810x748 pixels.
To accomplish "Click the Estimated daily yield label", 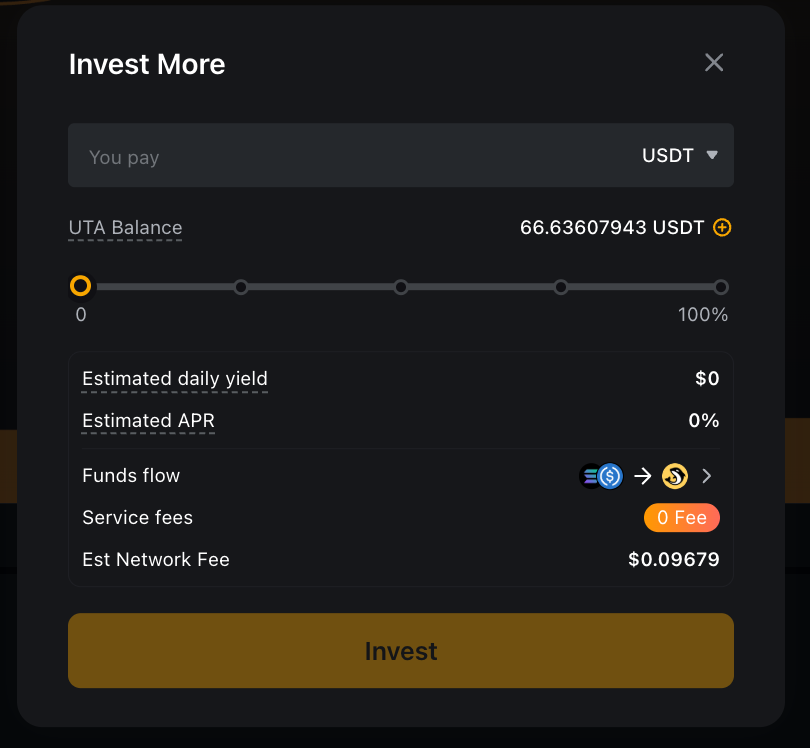I will [x=175, y=379].
